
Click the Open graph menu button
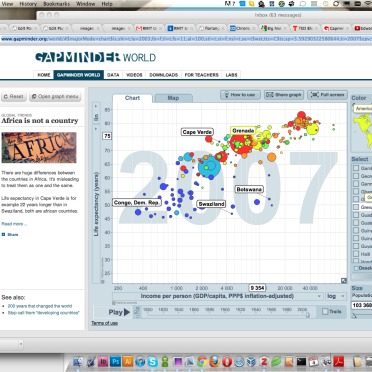55,97
